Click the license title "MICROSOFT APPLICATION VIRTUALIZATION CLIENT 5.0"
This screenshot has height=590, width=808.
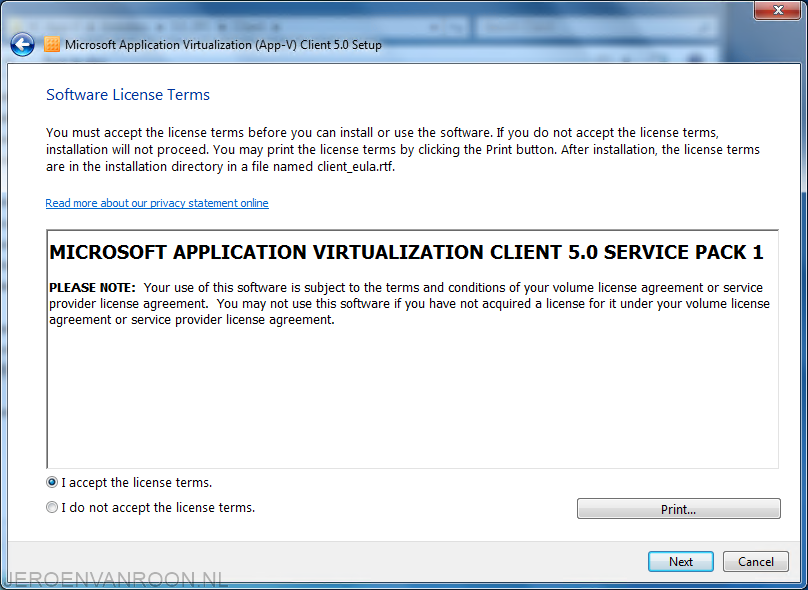click(x=324, y=252)
